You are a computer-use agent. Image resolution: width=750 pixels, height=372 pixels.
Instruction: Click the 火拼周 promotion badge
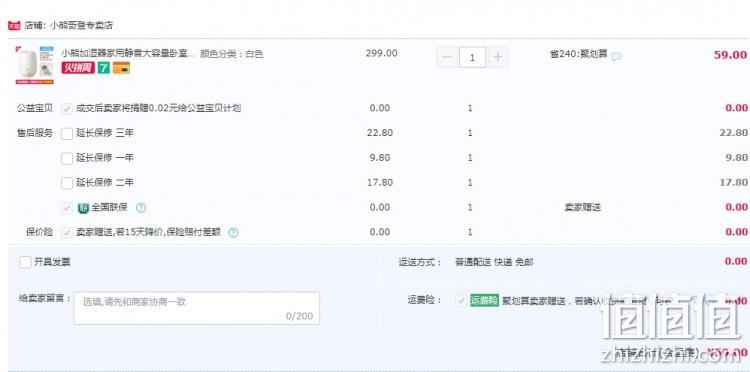[78, 68]
